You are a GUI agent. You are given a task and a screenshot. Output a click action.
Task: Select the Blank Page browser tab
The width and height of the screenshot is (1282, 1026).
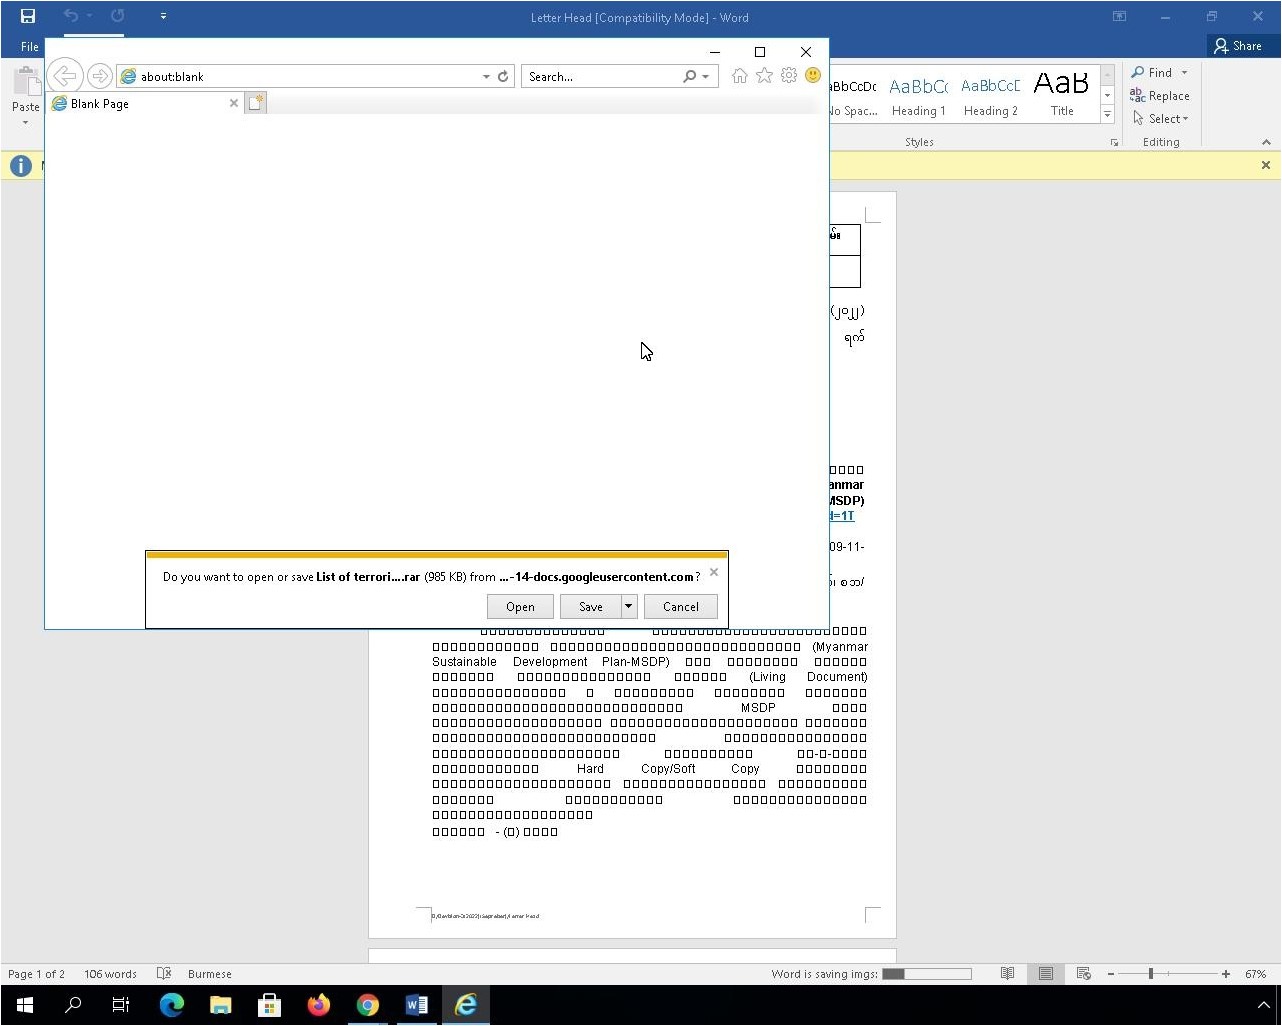pos(140,103)
